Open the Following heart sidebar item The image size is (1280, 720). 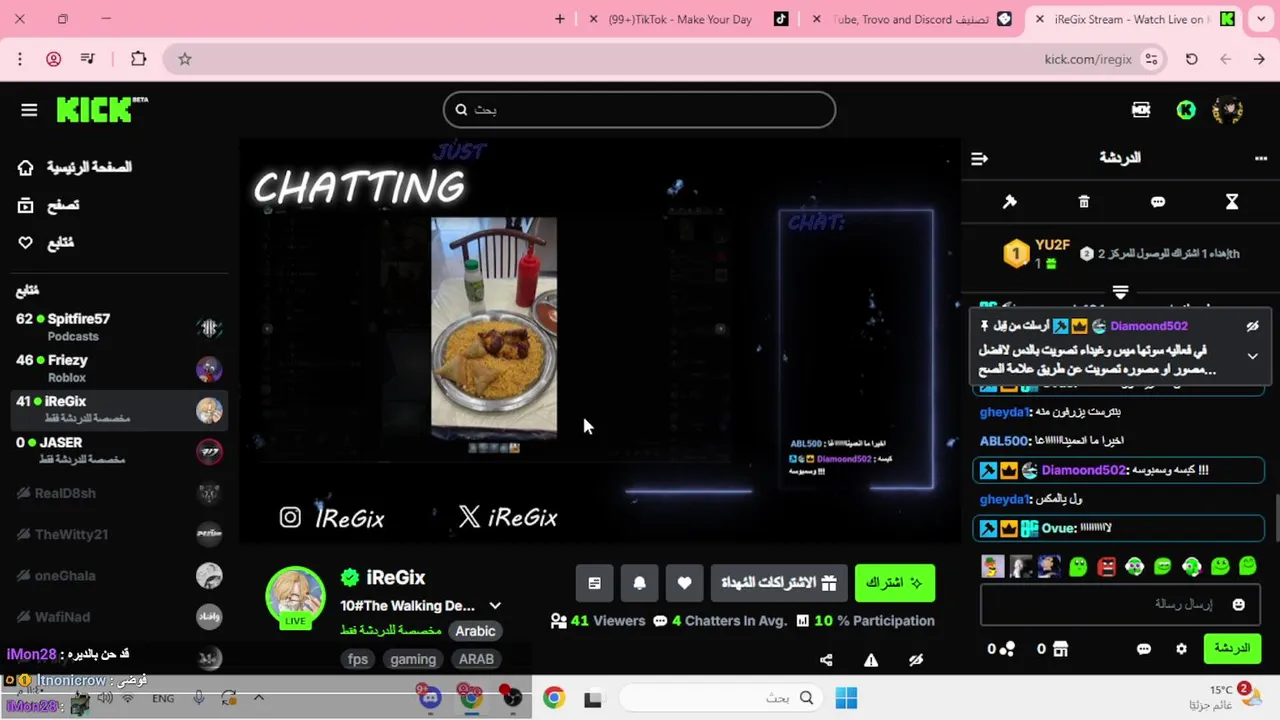[46, 243]
